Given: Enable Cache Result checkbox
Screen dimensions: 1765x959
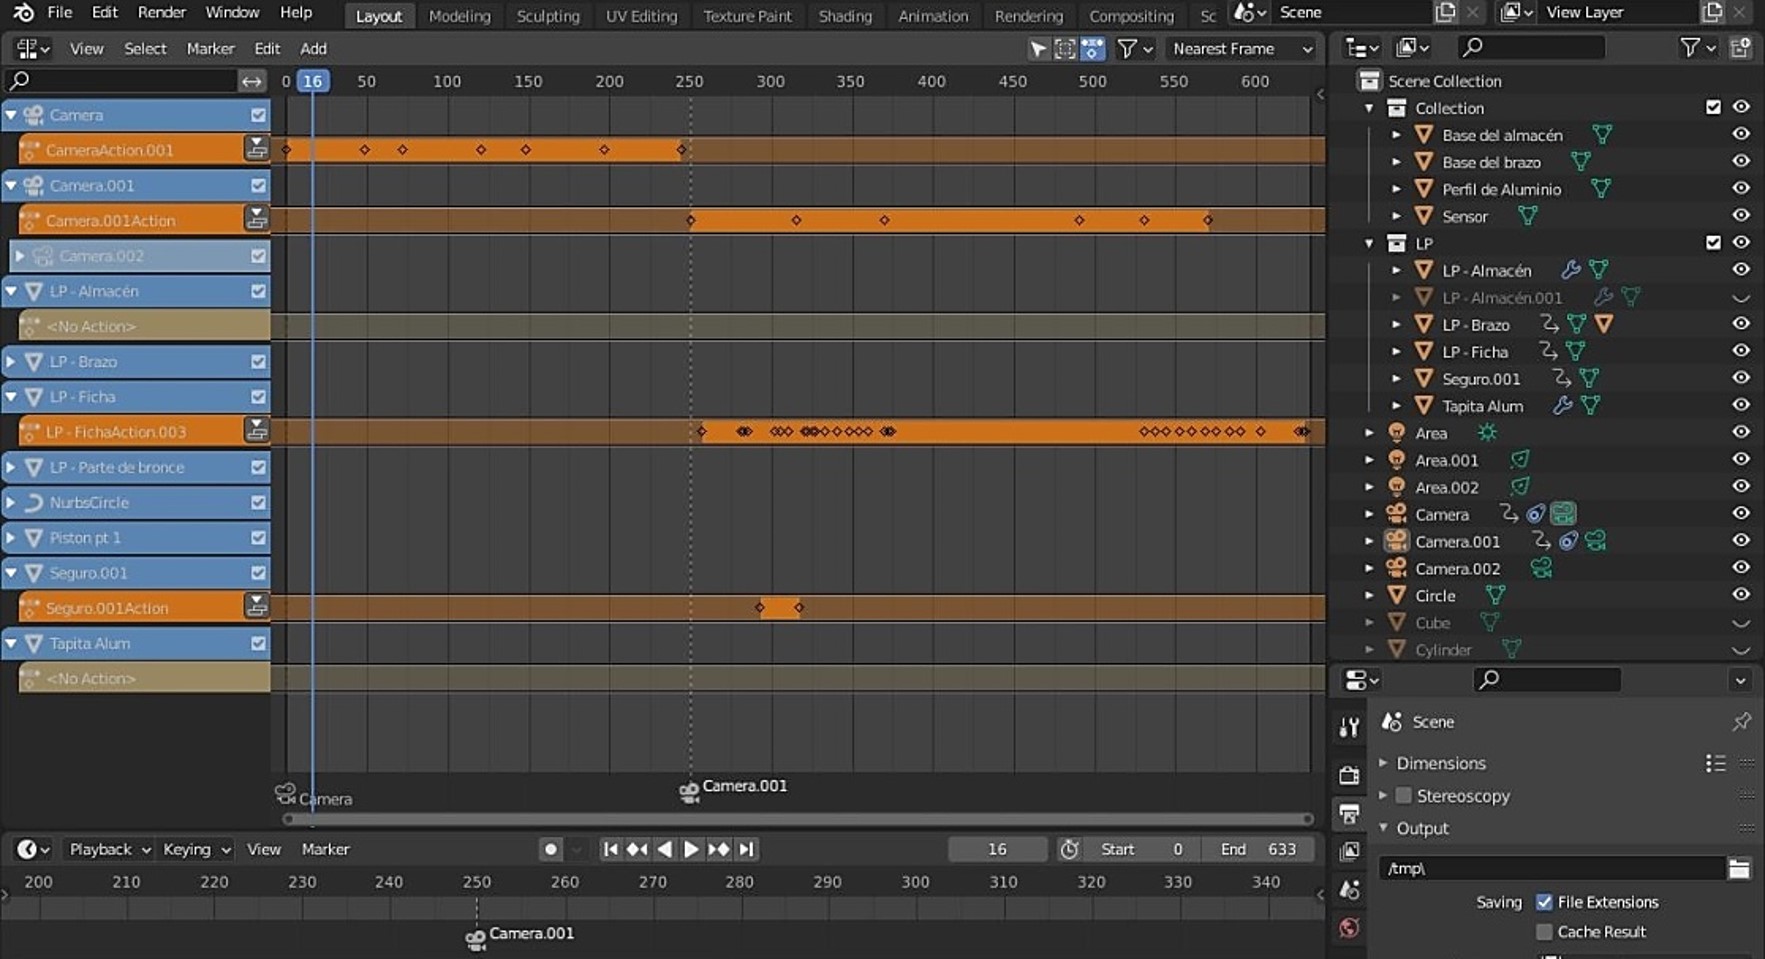Looking at the screenshot, I should coord(1544,932).
